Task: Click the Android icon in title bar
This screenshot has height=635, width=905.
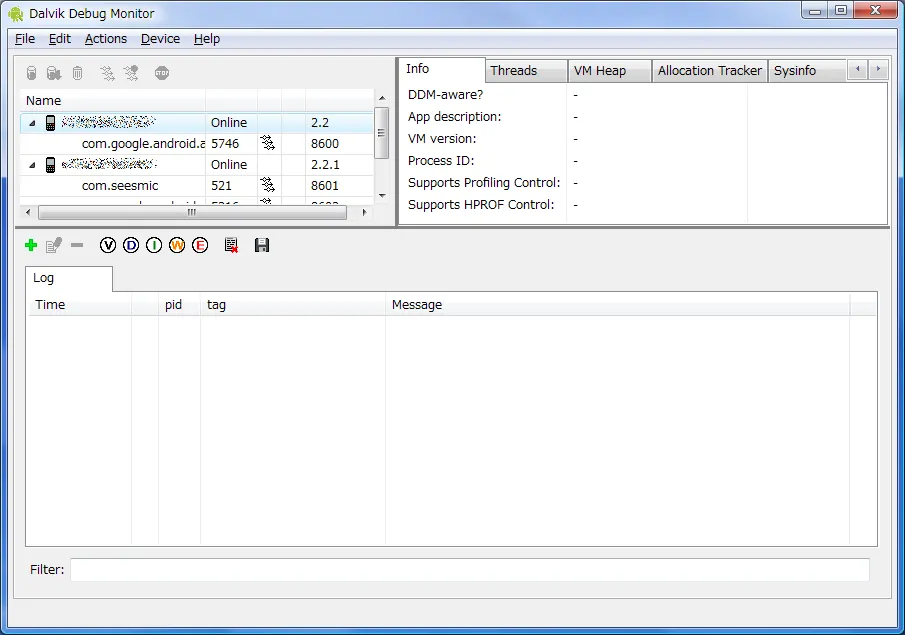Action: (16, 13)
